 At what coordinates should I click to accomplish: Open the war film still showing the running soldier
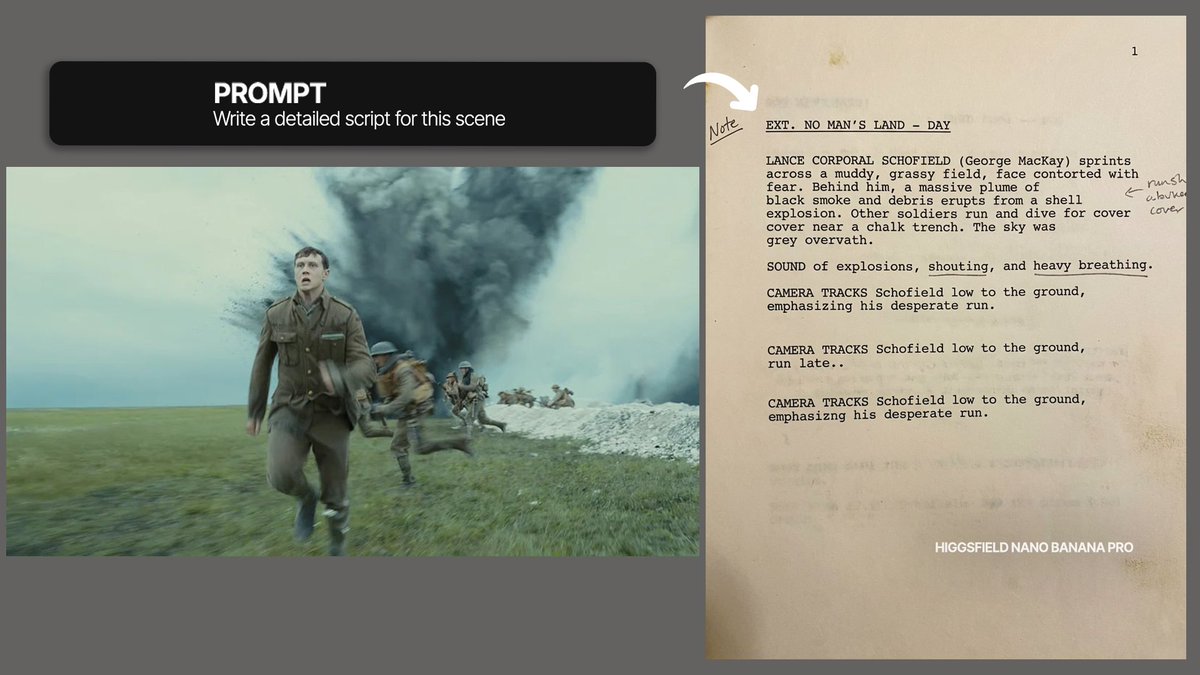pyautogui.click(x=353, y=361)
